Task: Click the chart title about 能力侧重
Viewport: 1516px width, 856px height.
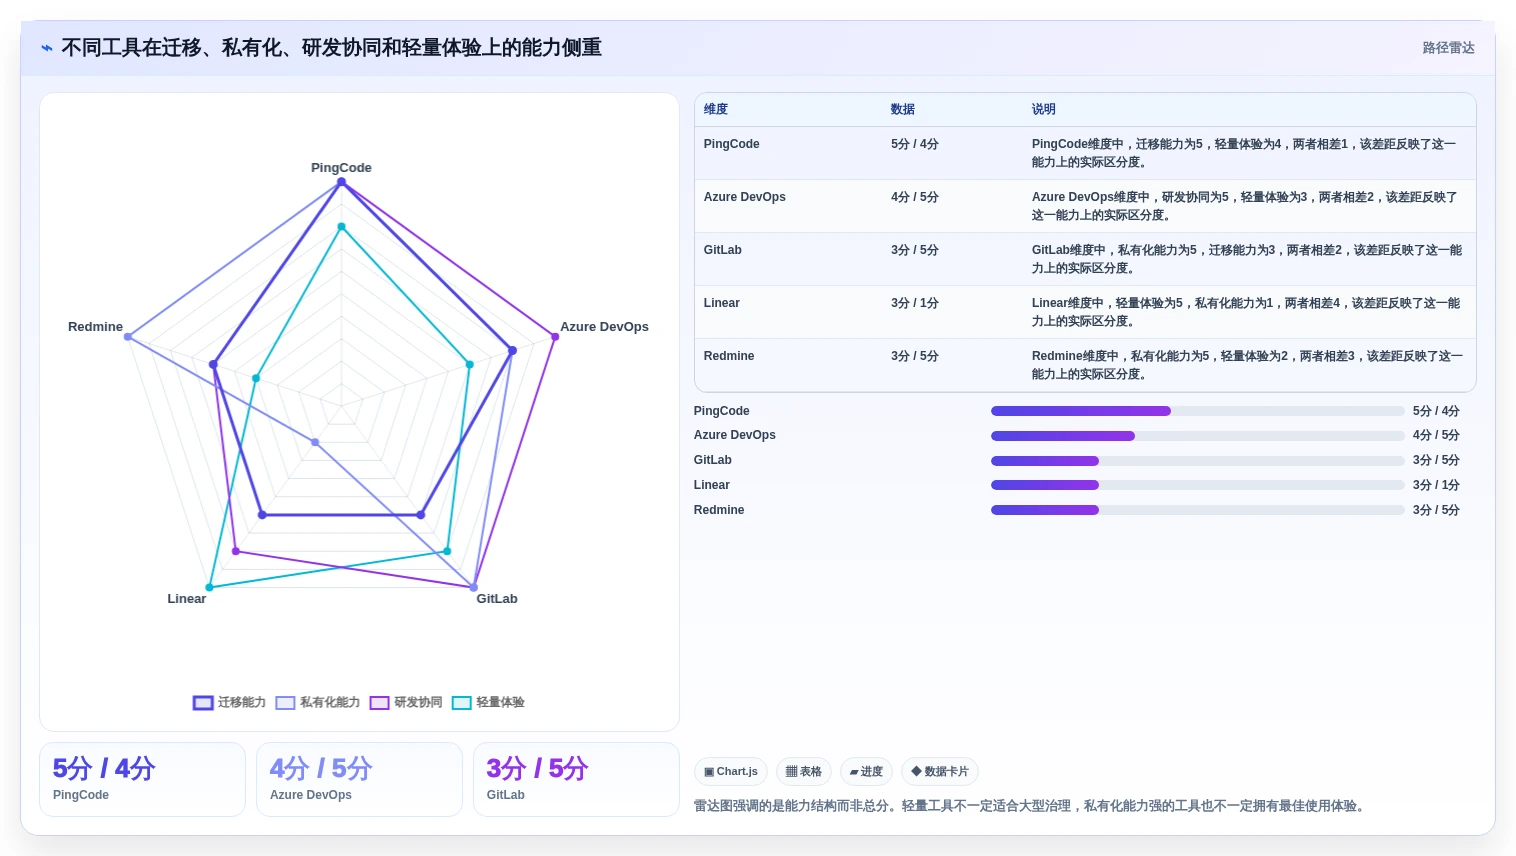Action: (x=331, y=48)
